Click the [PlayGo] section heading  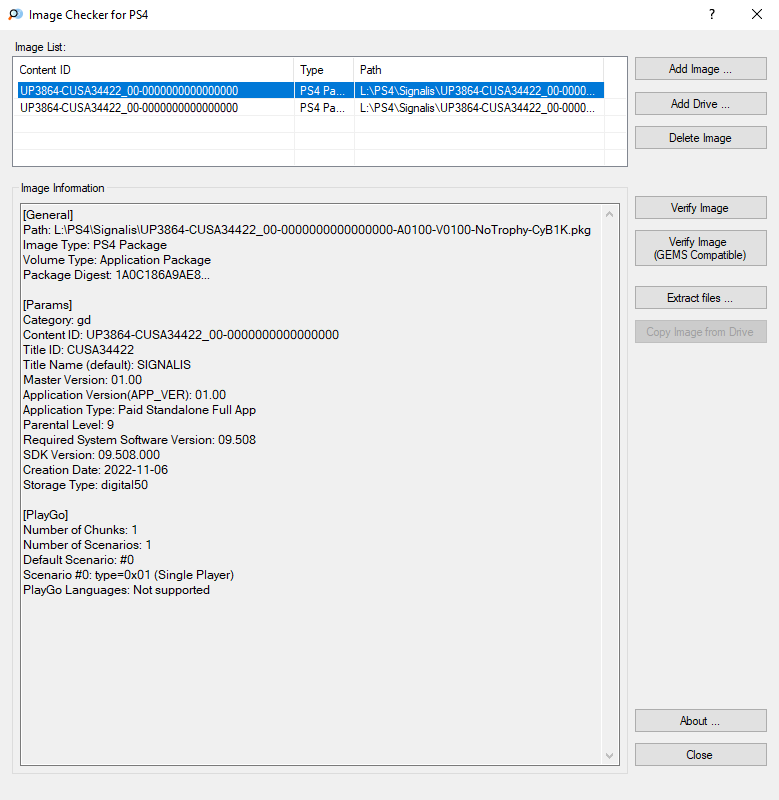(45, 515)
